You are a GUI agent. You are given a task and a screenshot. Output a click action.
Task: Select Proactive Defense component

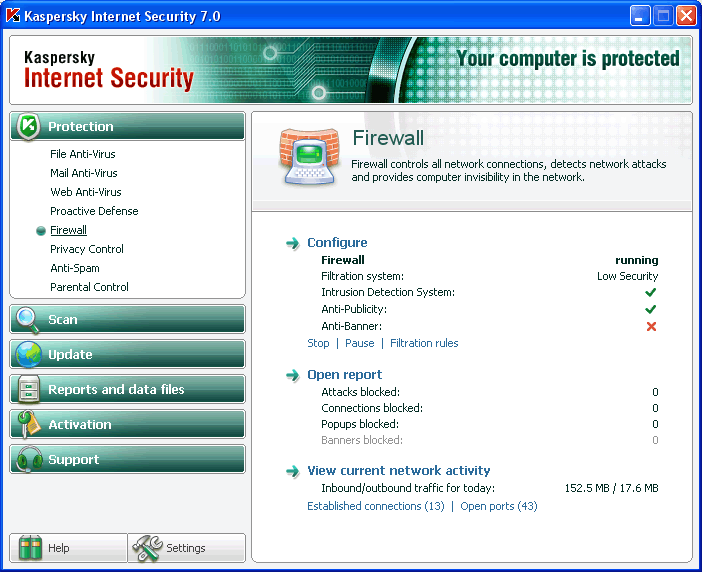point(94,211)
